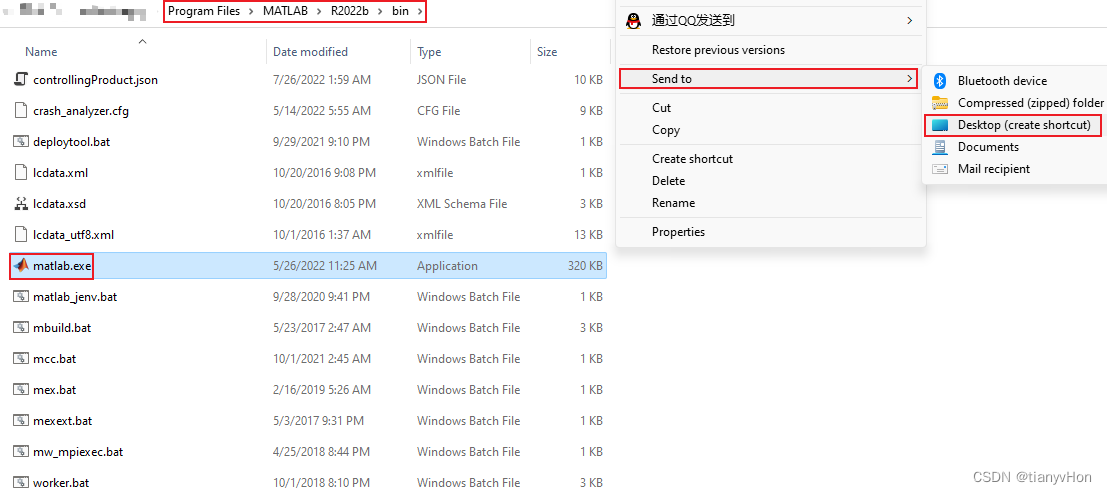
Task: Expand the Send to submenu arrow
Action: tap(910, 79)
